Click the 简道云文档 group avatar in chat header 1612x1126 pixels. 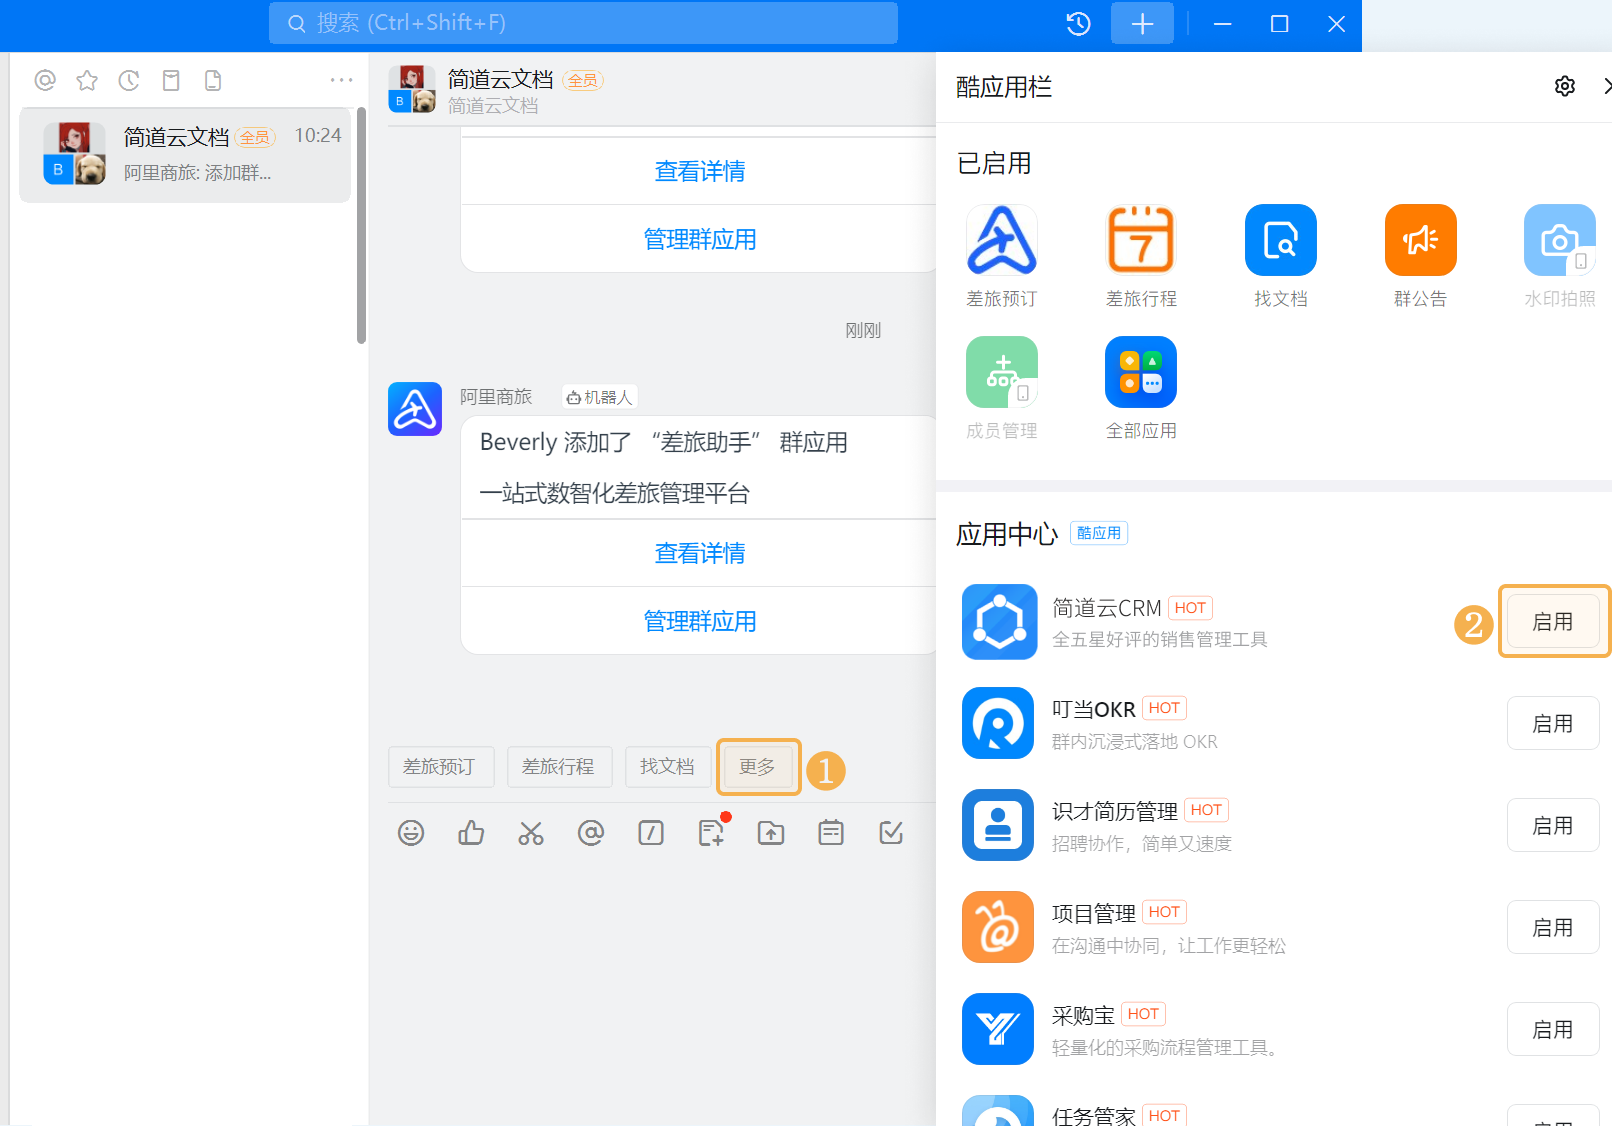point(412,89)
